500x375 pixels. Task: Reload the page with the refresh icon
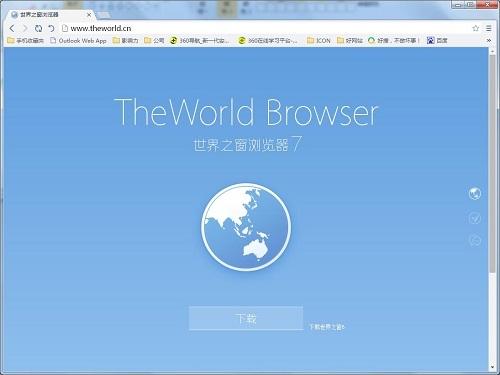click(x=38, y=28)
